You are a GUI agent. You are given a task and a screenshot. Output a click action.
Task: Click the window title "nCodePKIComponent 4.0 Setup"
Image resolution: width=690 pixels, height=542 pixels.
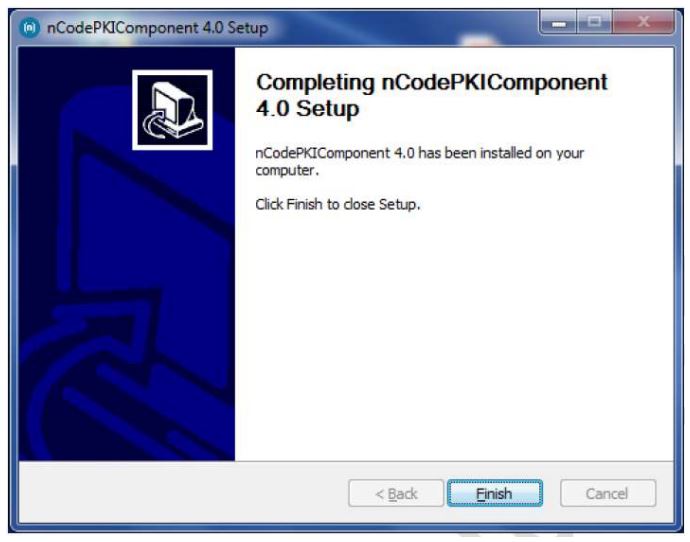tap(158, 28)
